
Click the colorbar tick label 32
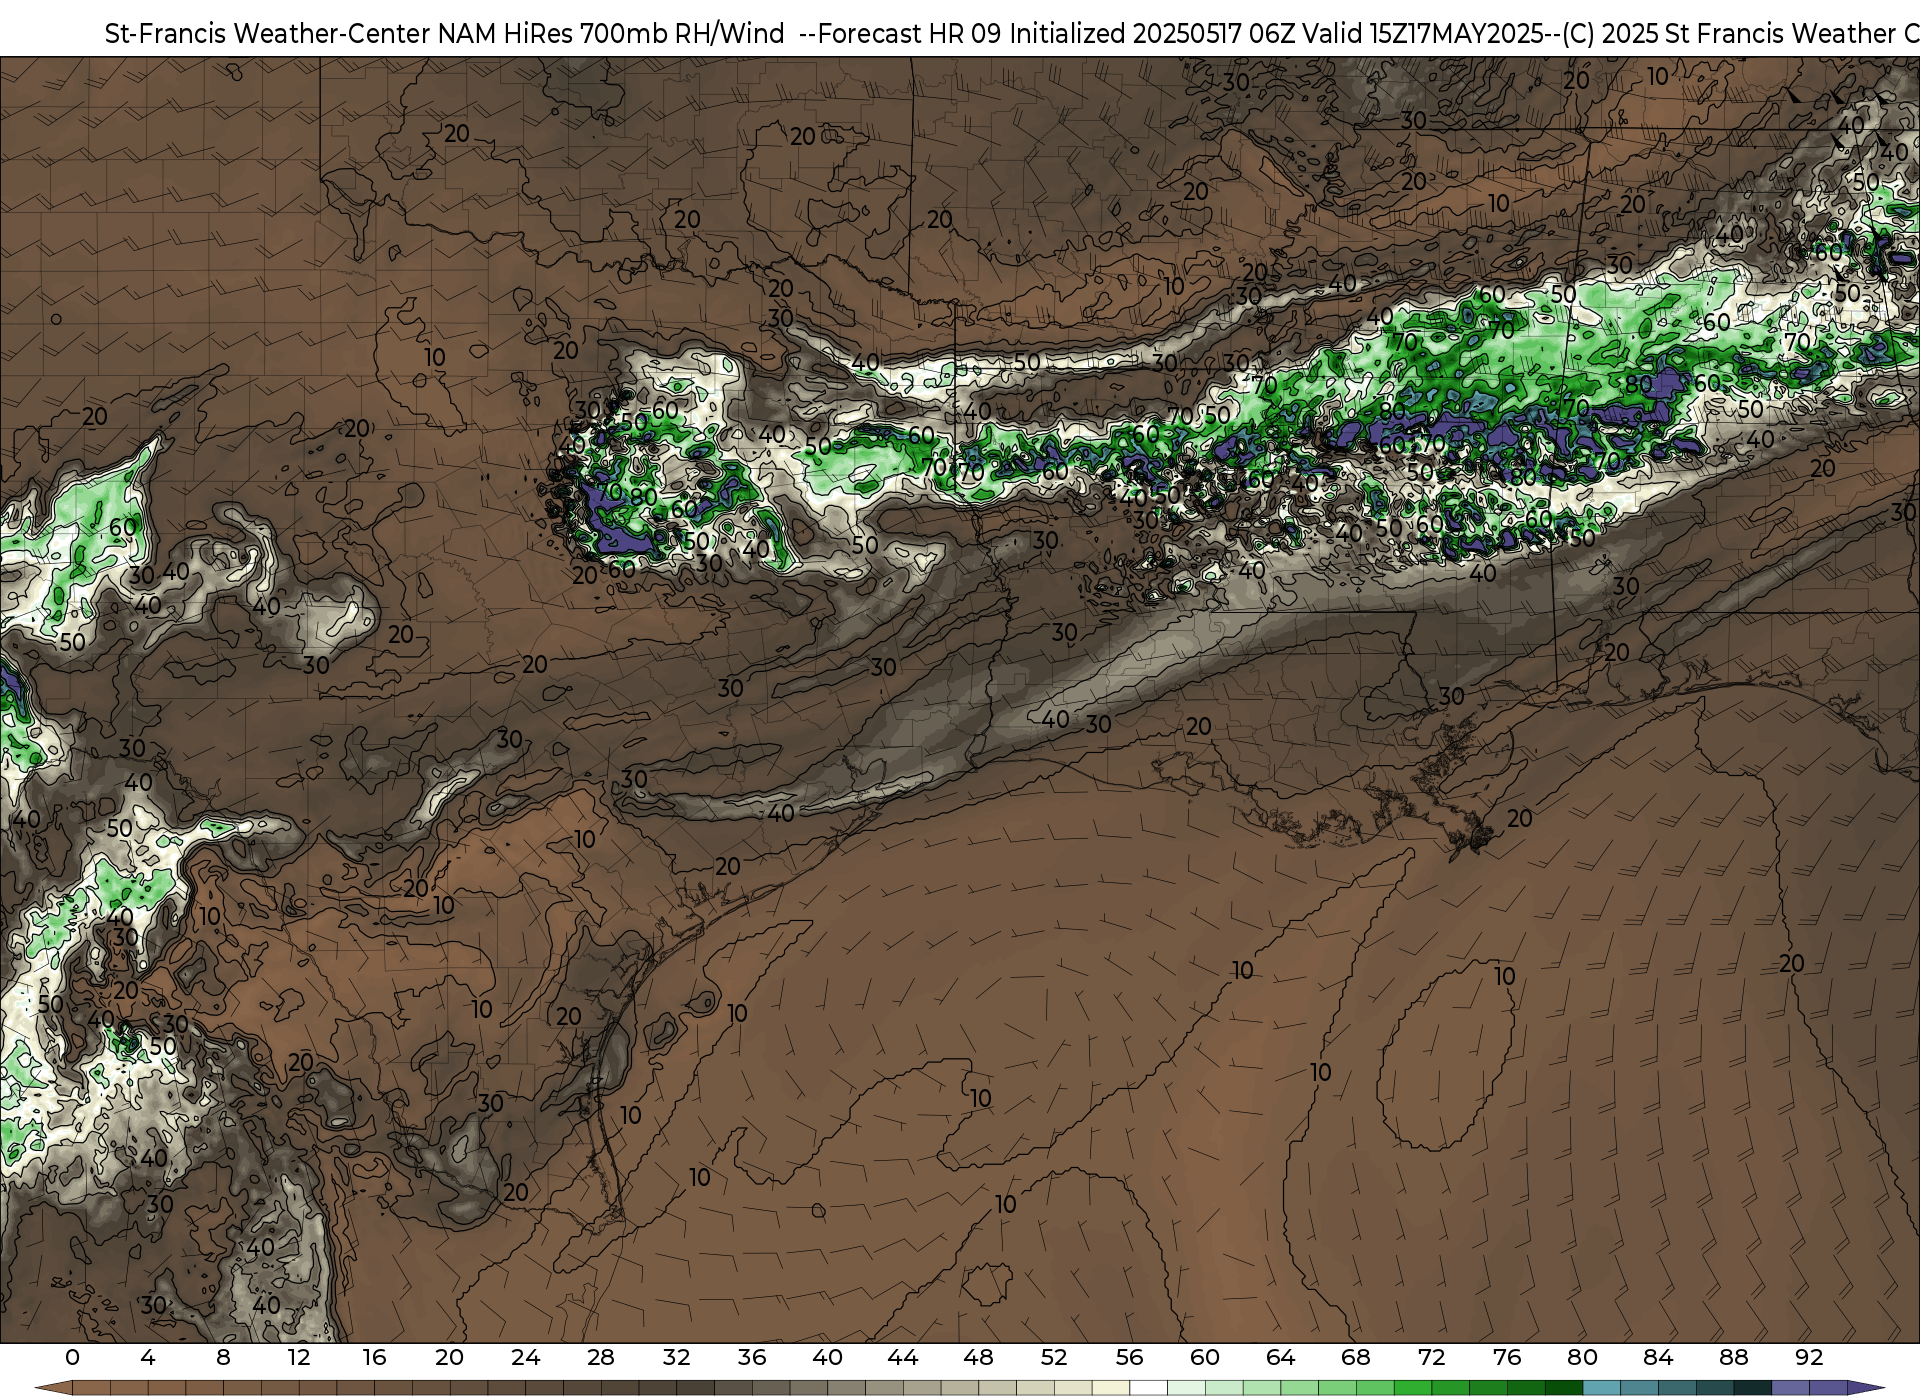tap(676, 1358)
